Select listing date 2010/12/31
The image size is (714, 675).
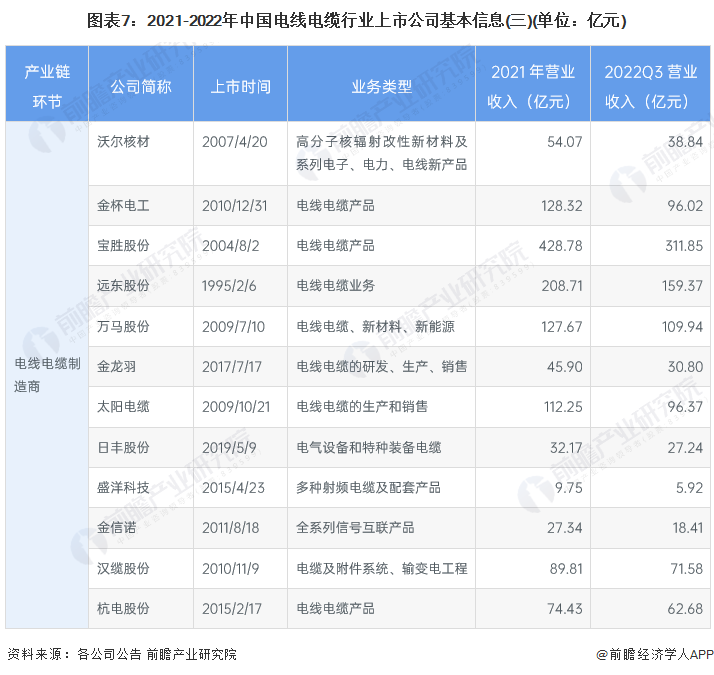click(235, 206)
